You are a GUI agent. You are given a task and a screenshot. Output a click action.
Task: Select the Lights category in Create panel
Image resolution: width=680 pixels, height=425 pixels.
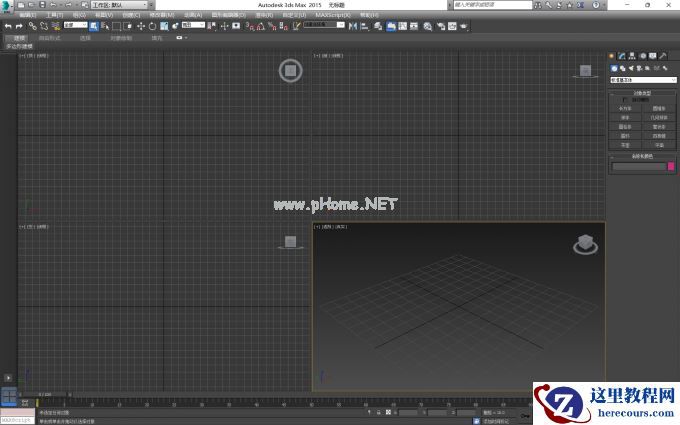[631, 68]
